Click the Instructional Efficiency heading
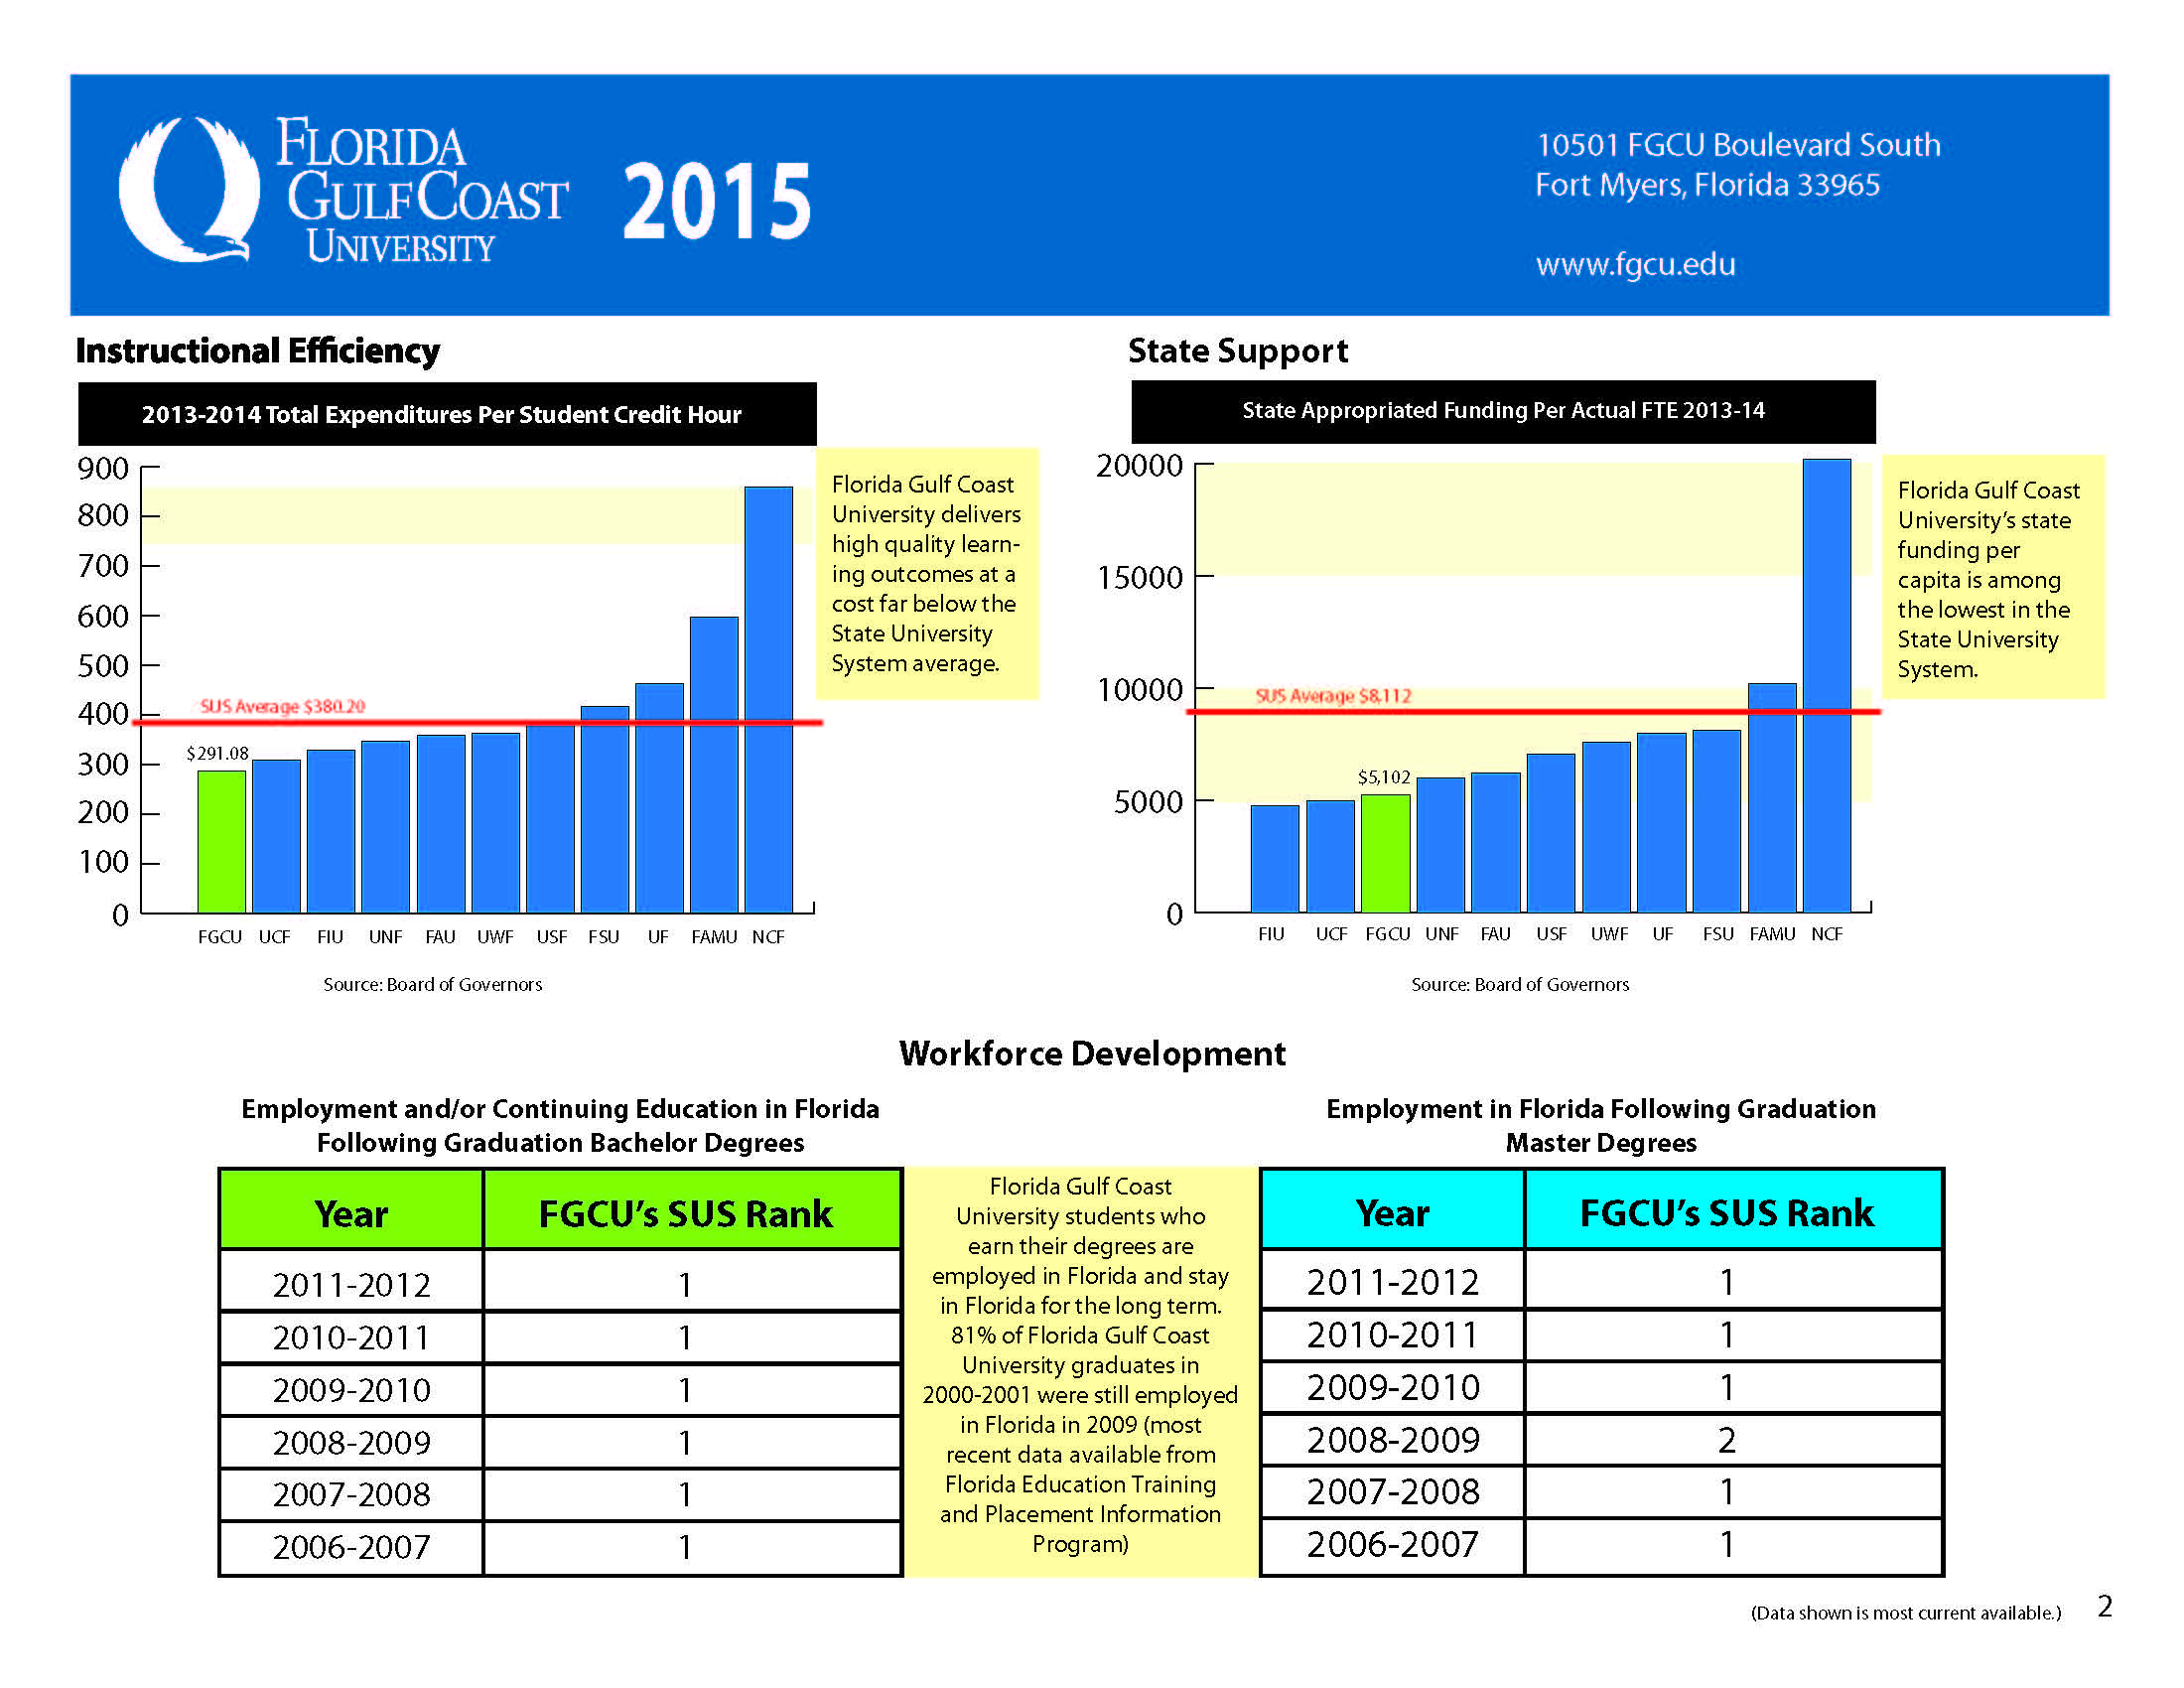 coord(258,351)
